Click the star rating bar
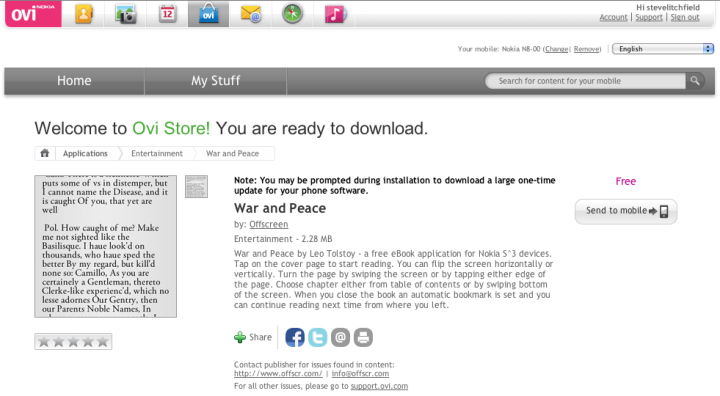This screenshot has width=720, height=396. coord(73,341)
